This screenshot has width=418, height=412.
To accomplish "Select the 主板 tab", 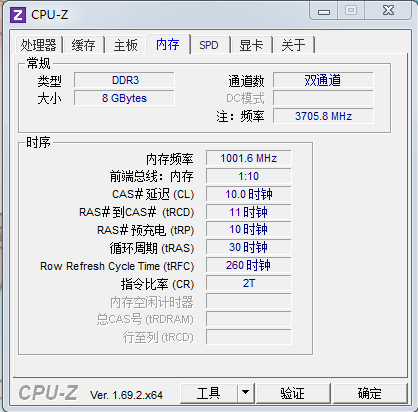I will pyautogui.click(x=125, y=45).
